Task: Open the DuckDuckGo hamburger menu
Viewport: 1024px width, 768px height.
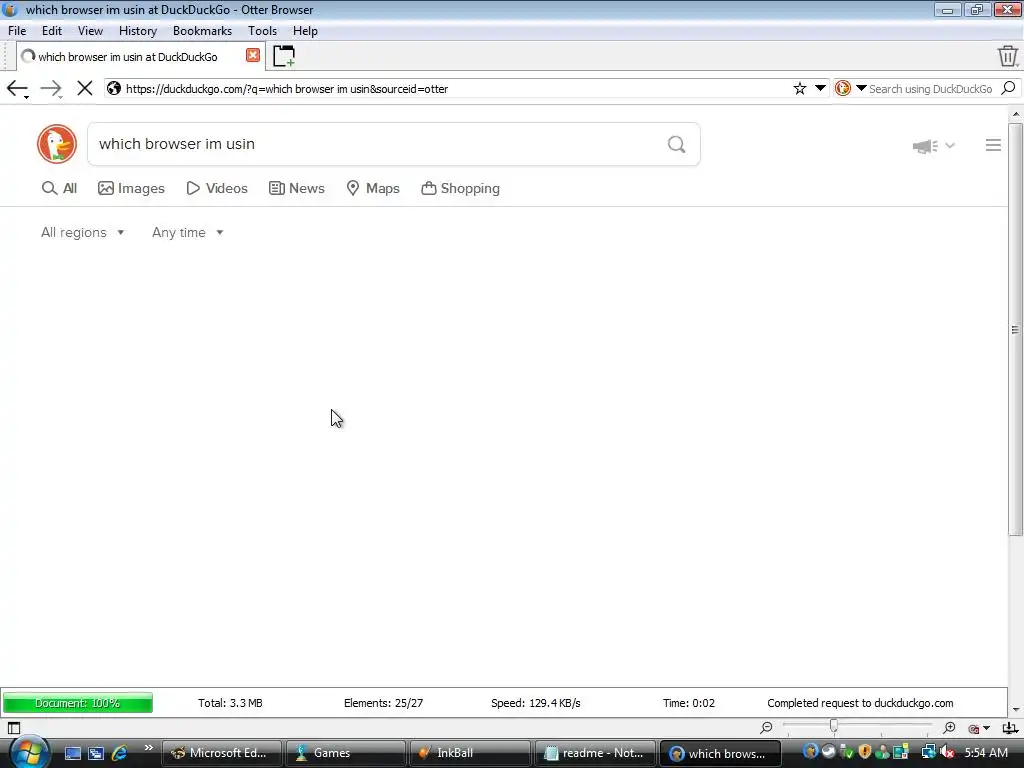Action: click(x=993, y=145)
